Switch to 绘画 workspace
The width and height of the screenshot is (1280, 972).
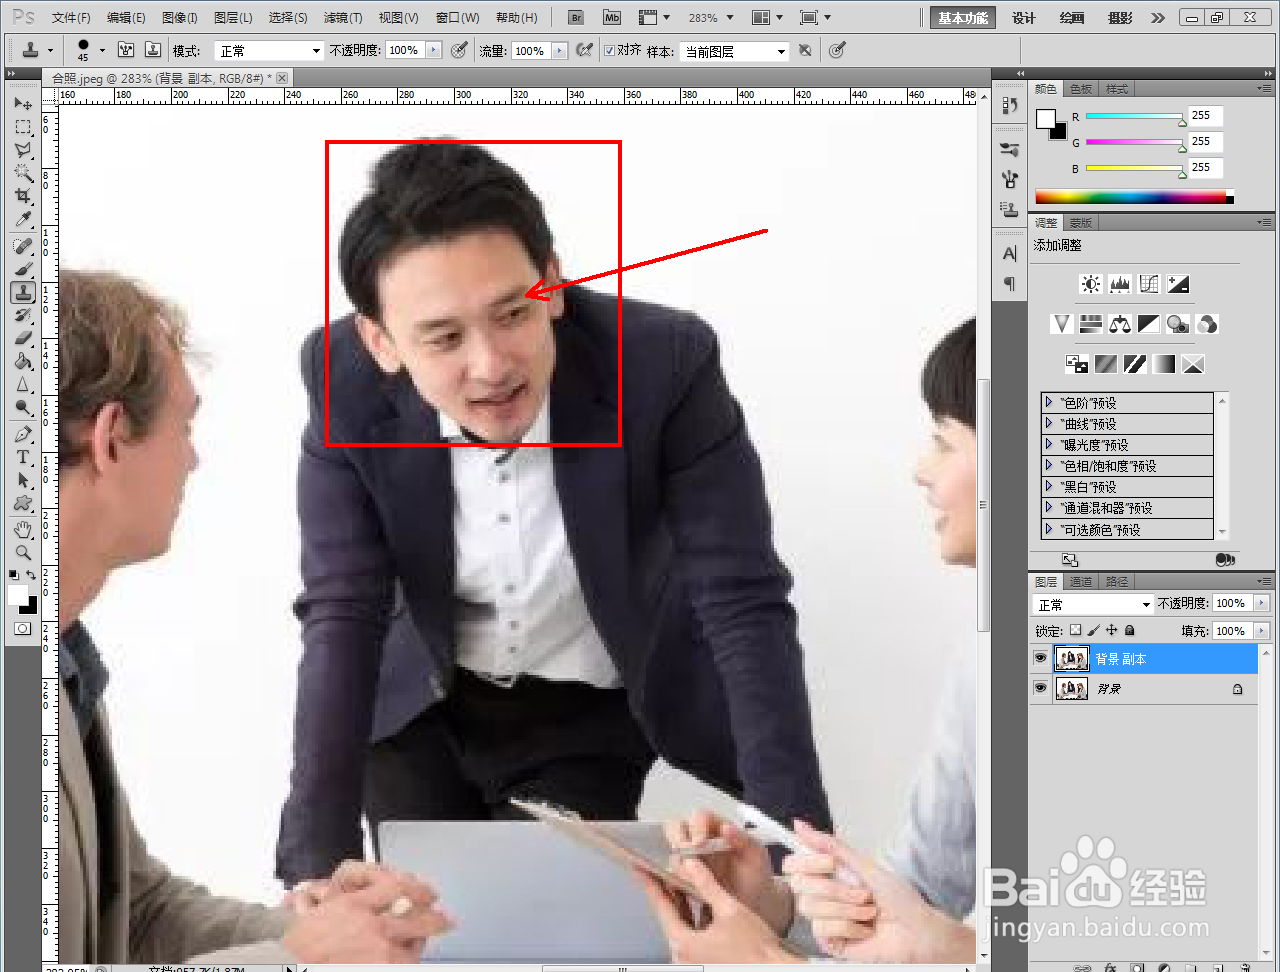1071,18
